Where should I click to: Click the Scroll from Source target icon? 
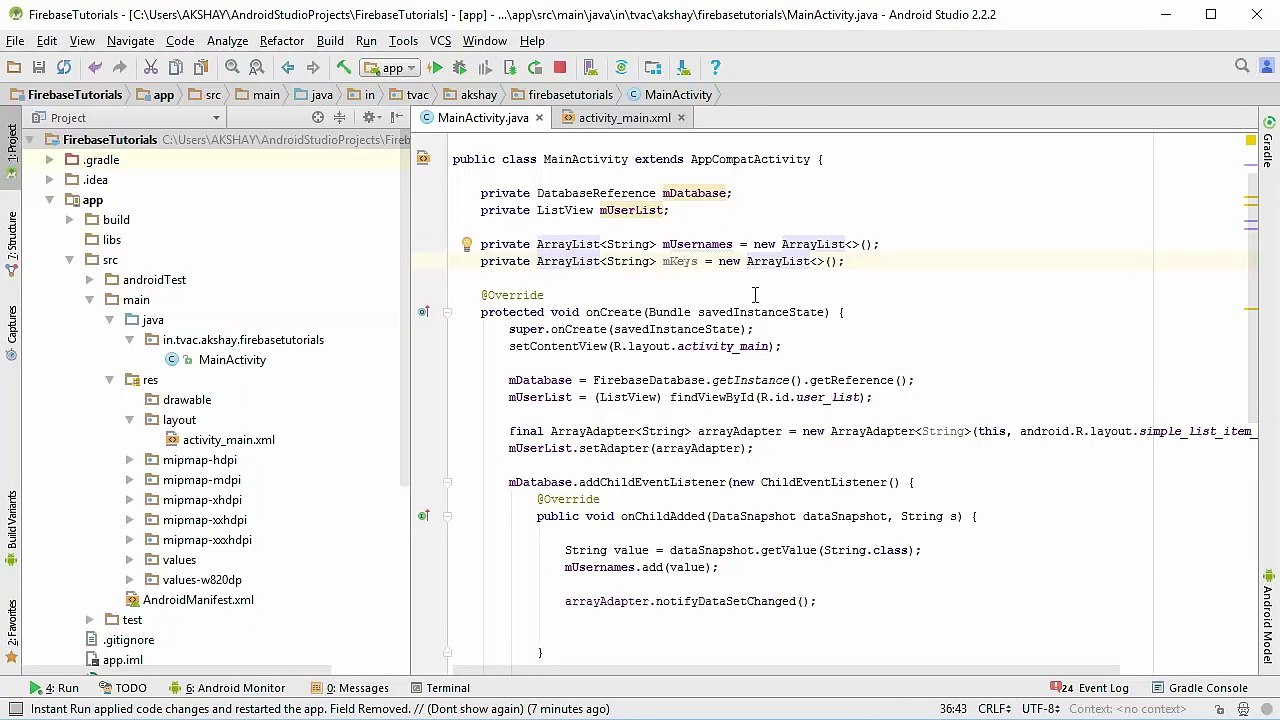[x=317, y=118]
